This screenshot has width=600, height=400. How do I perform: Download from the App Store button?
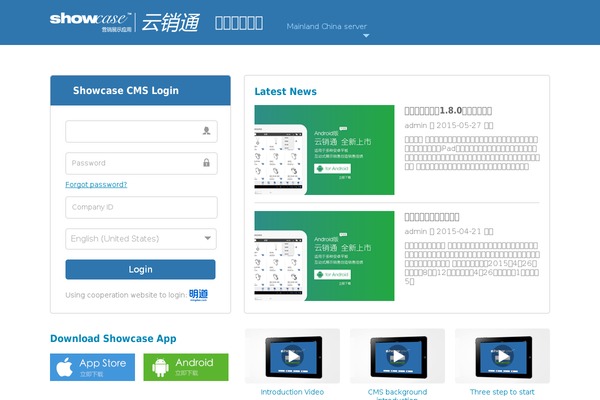(x=92, y=367)
